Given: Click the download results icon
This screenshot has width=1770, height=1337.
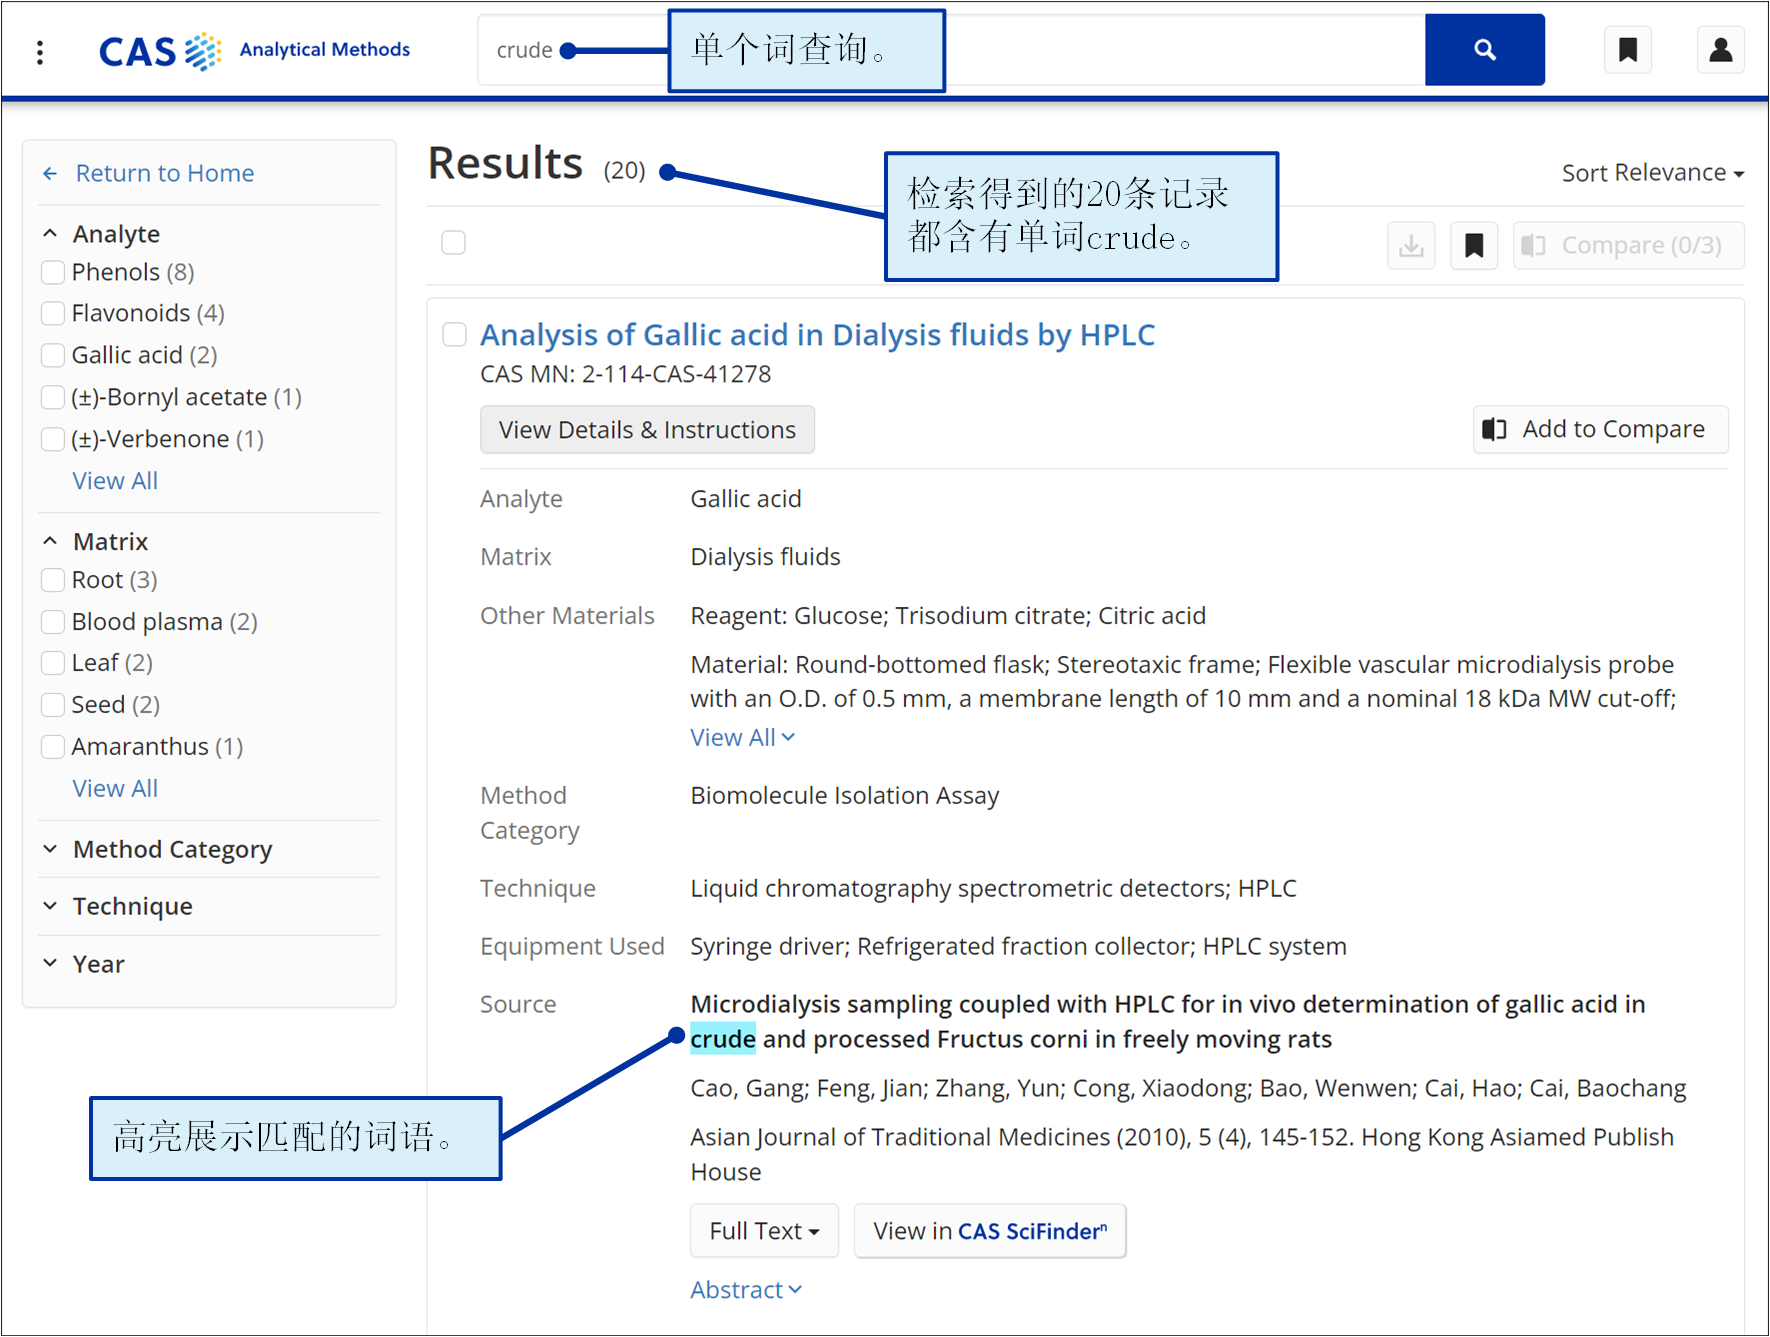Looking at the screenshot, I should coord(1411,246).
